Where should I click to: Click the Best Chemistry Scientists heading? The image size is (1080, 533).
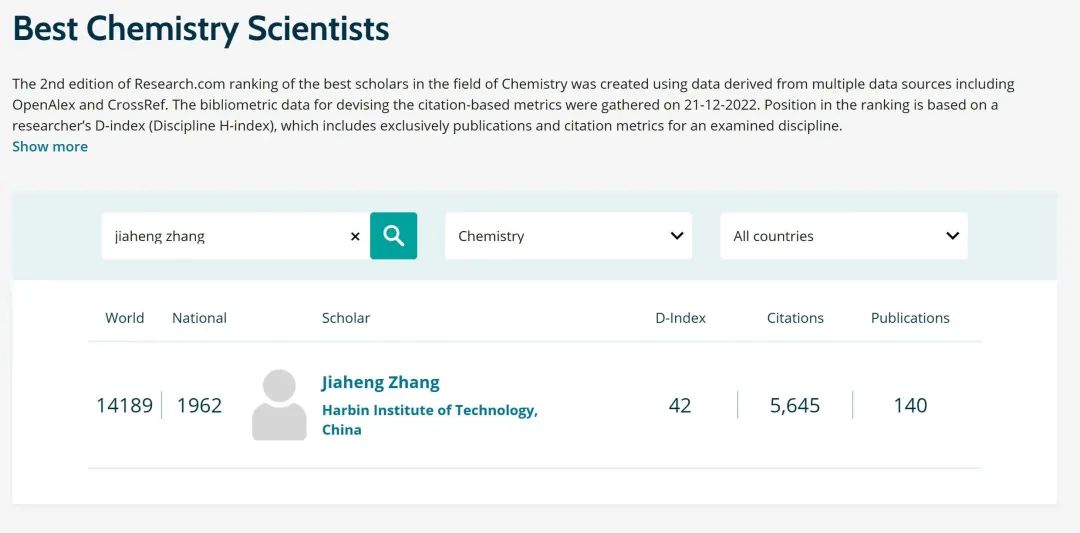[201, 28]
